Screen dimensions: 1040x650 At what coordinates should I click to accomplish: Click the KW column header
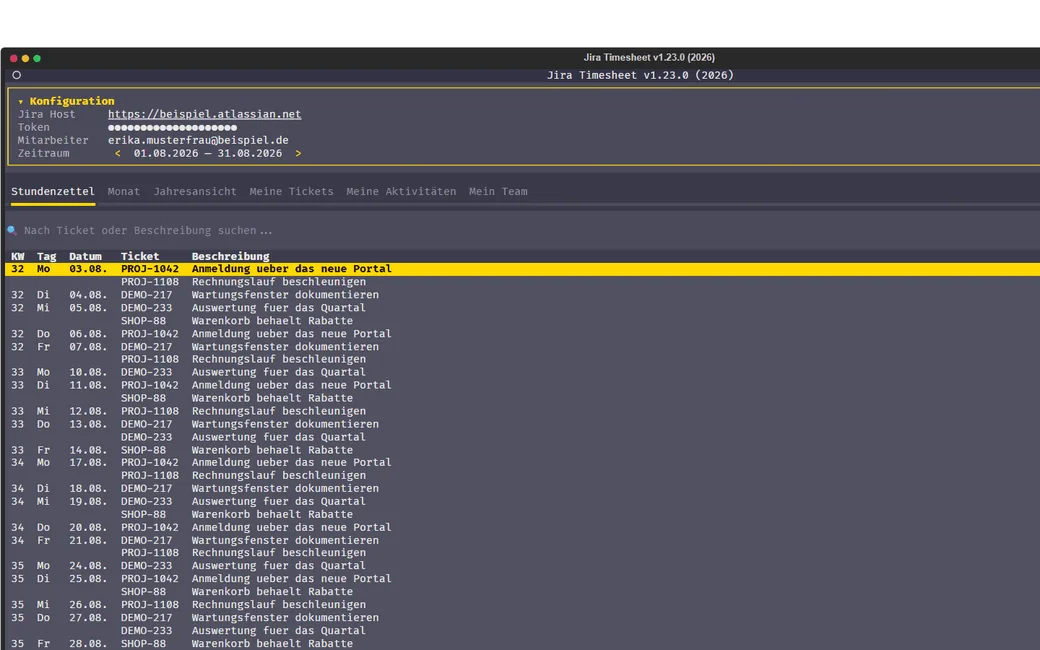point(18,256)
